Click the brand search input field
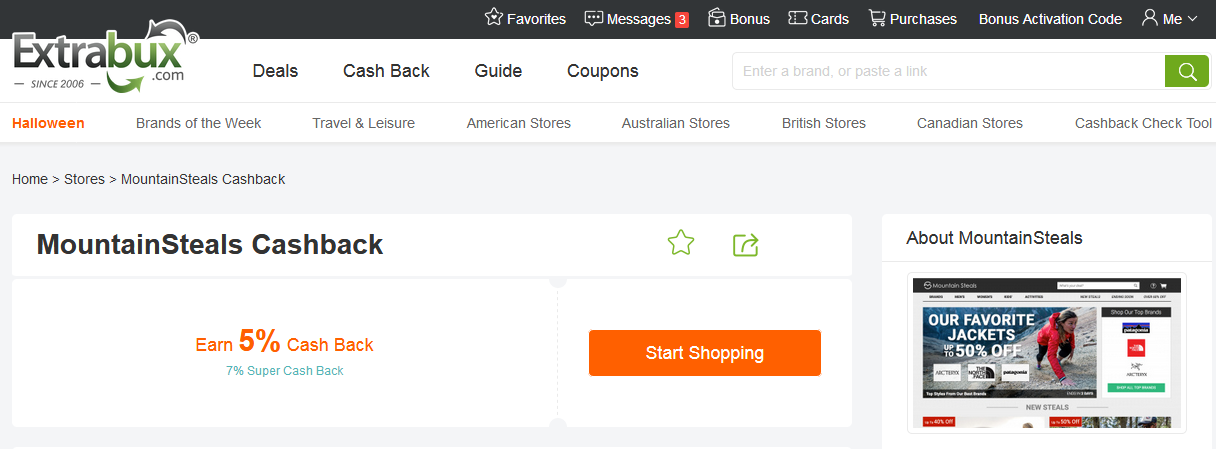 (x=950, y=71)
